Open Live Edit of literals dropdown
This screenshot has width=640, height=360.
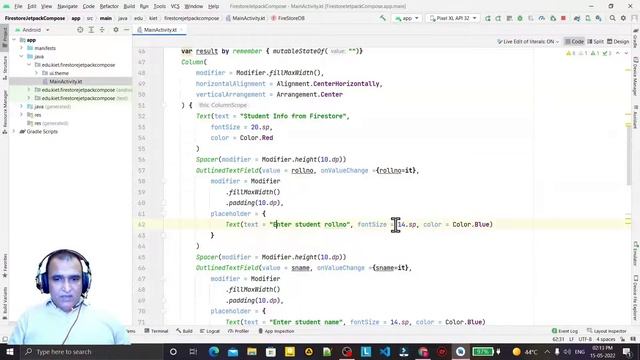(x=528, y=42)
